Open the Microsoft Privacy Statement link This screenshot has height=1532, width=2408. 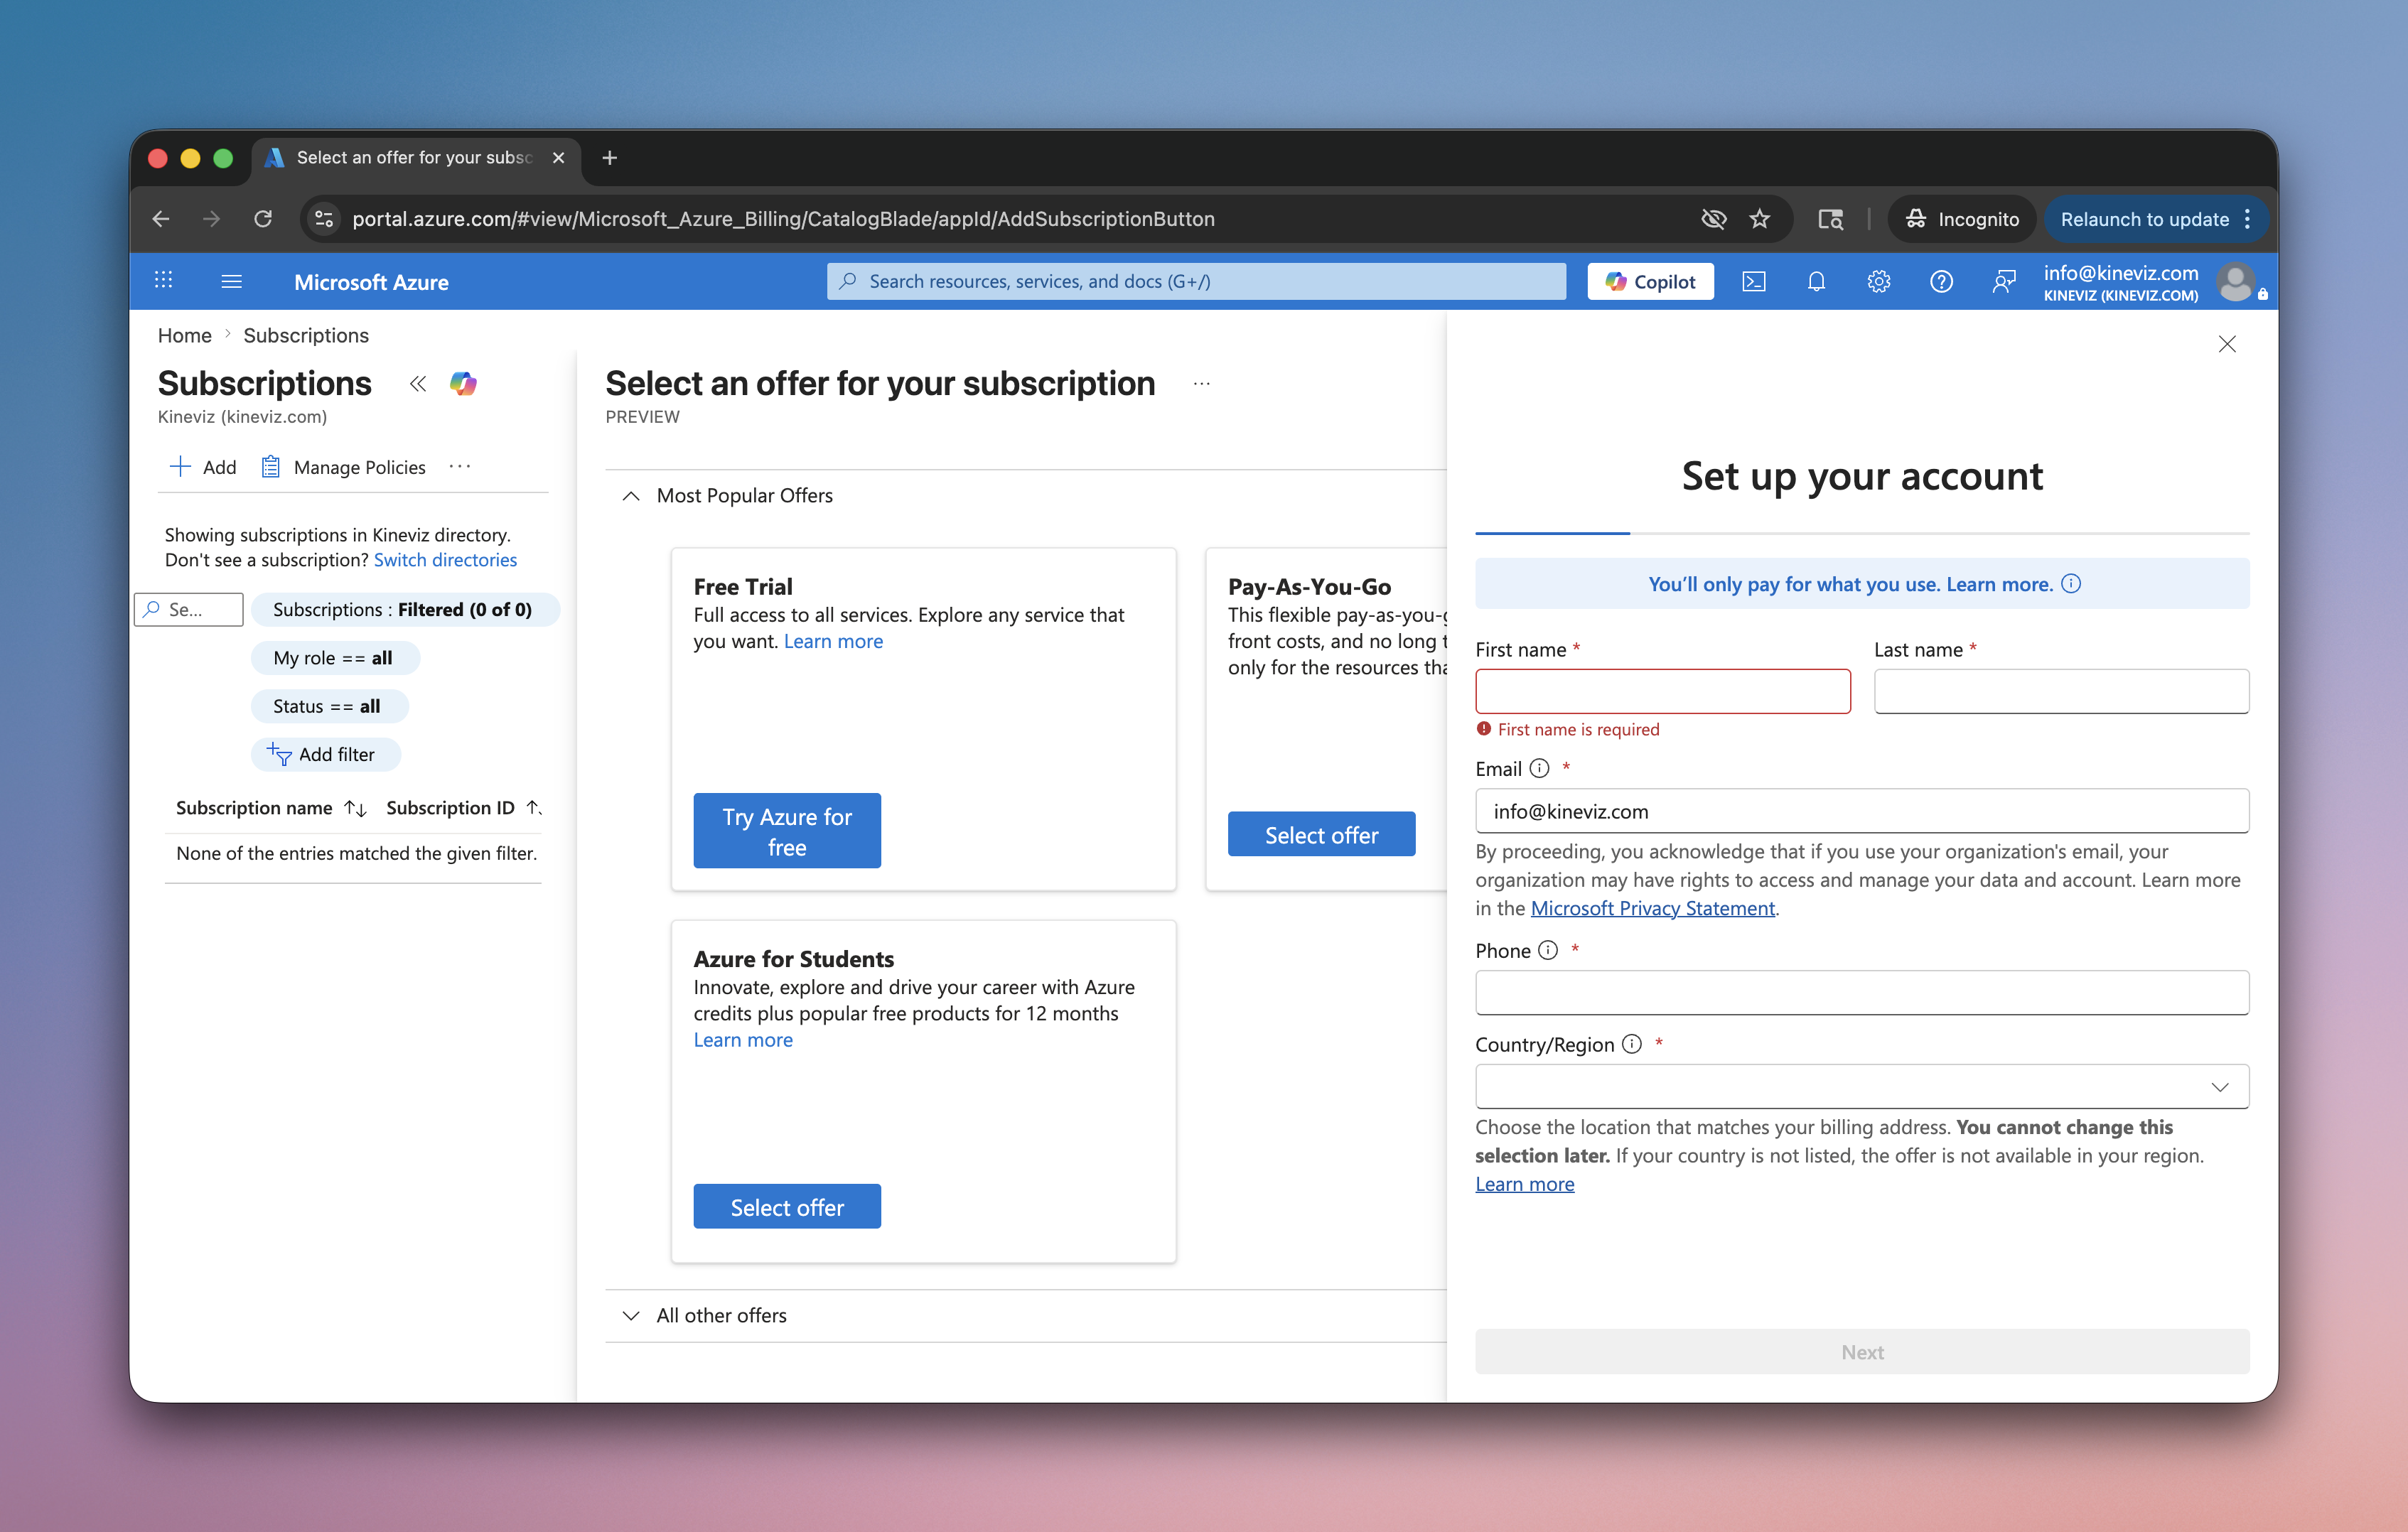(1652, 908)
